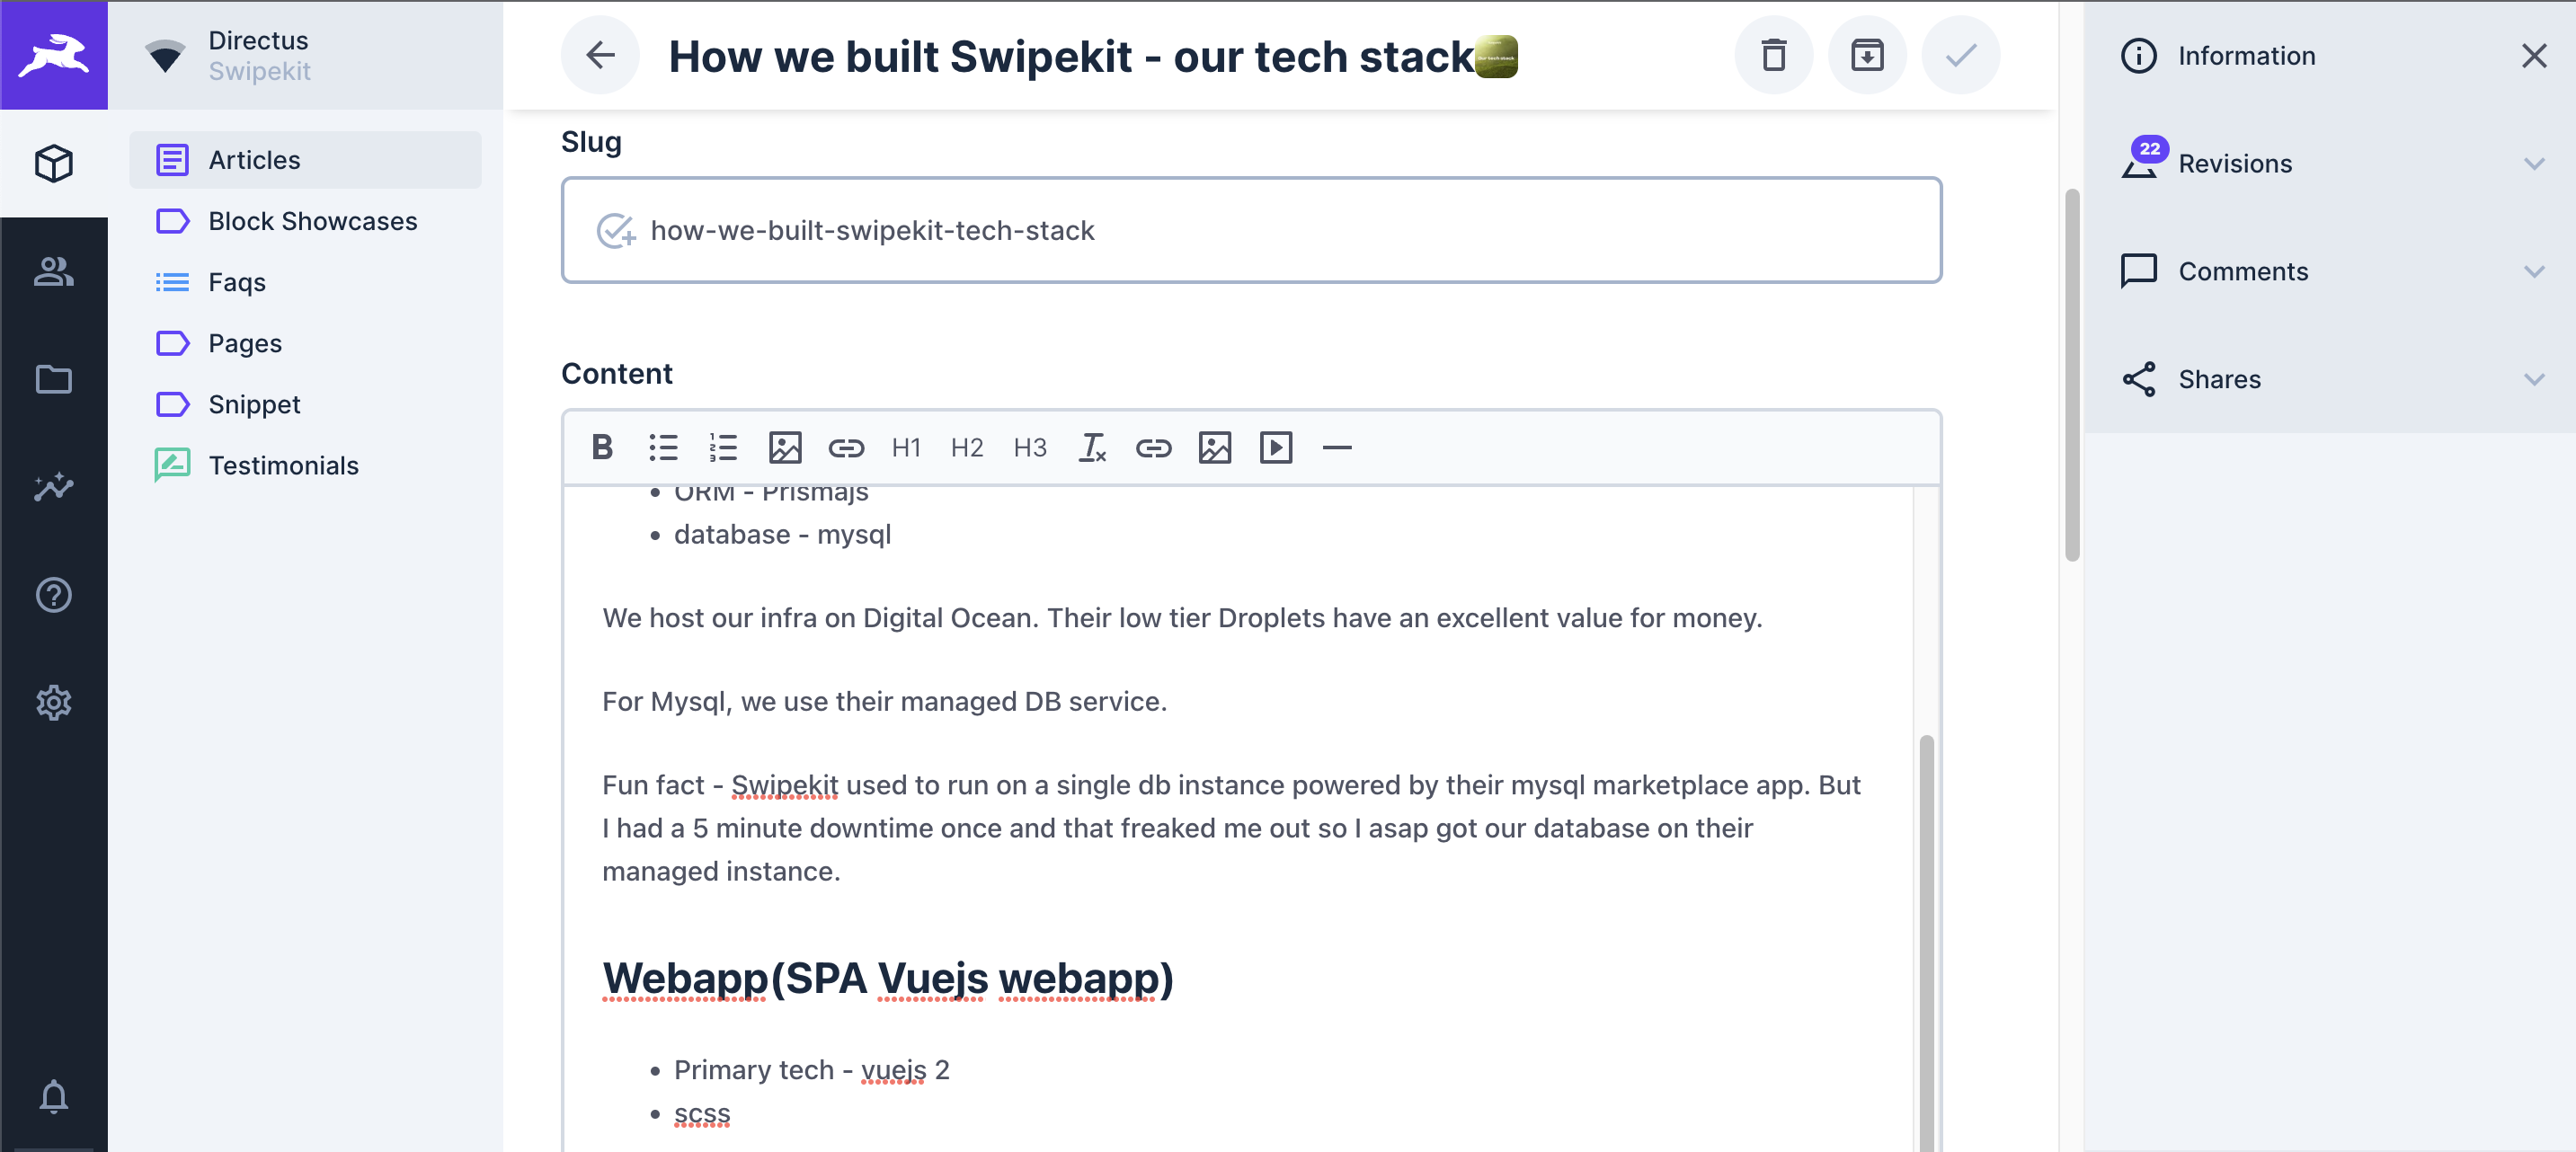Screen dimensions: 2576x1152
Task: Open the notifications bell icon
Action: click(x=54, y=1097)
